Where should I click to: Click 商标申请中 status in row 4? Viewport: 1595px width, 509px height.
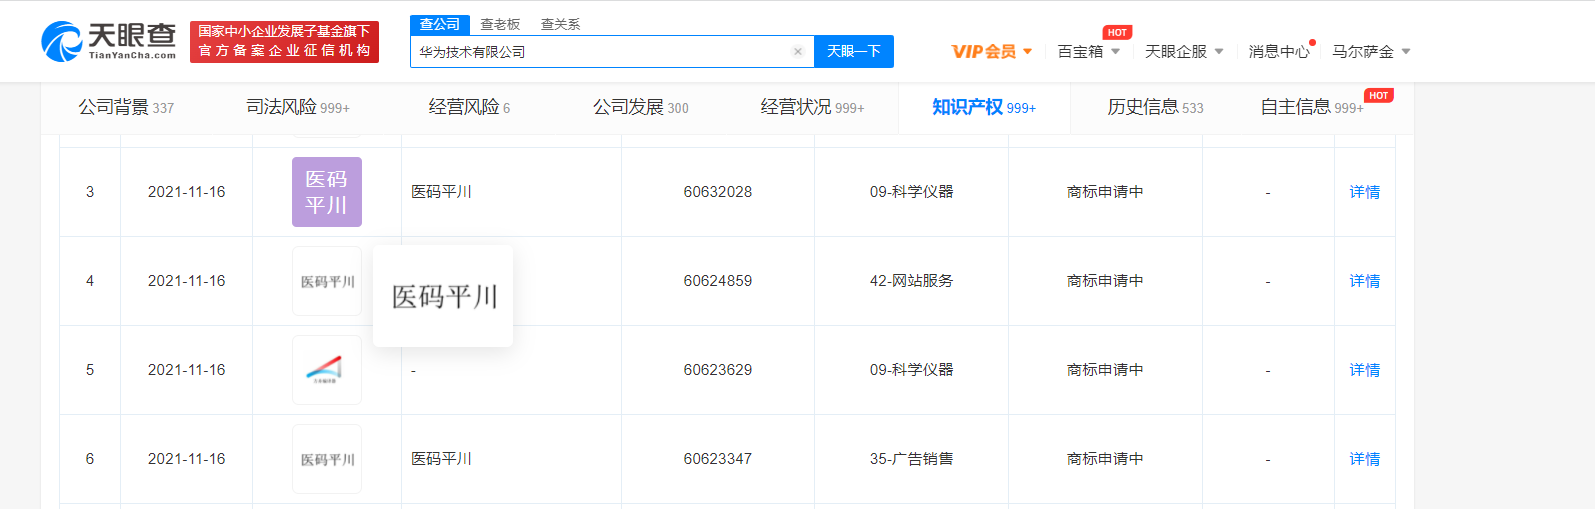pyautogui.click(x=1105, y=281)
